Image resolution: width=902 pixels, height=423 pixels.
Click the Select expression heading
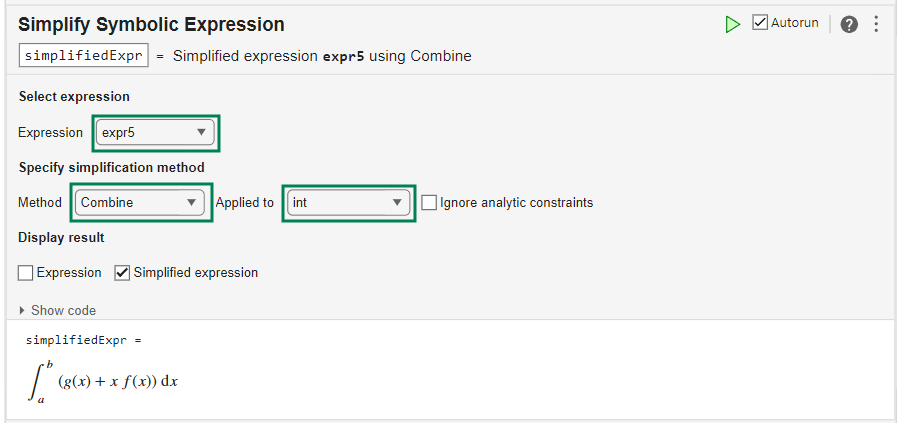pyautogui.click(x=74, y=97)
